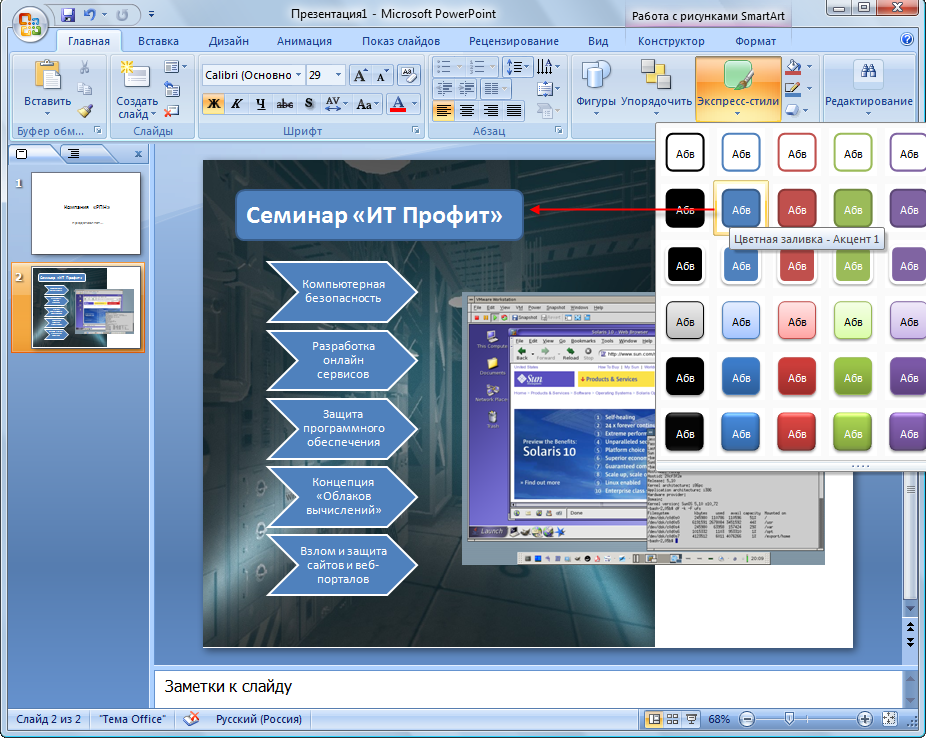Undo the last action
926x738 pixels.
click(x=90, y=14)
